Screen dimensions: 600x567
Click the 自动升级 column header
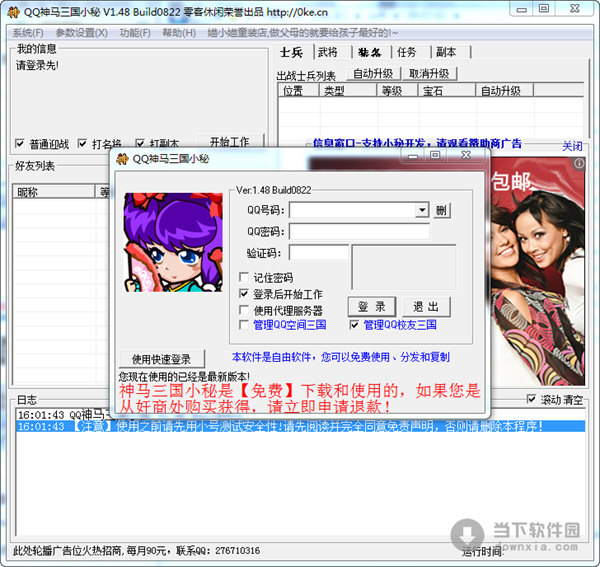[x=505, y=91]
